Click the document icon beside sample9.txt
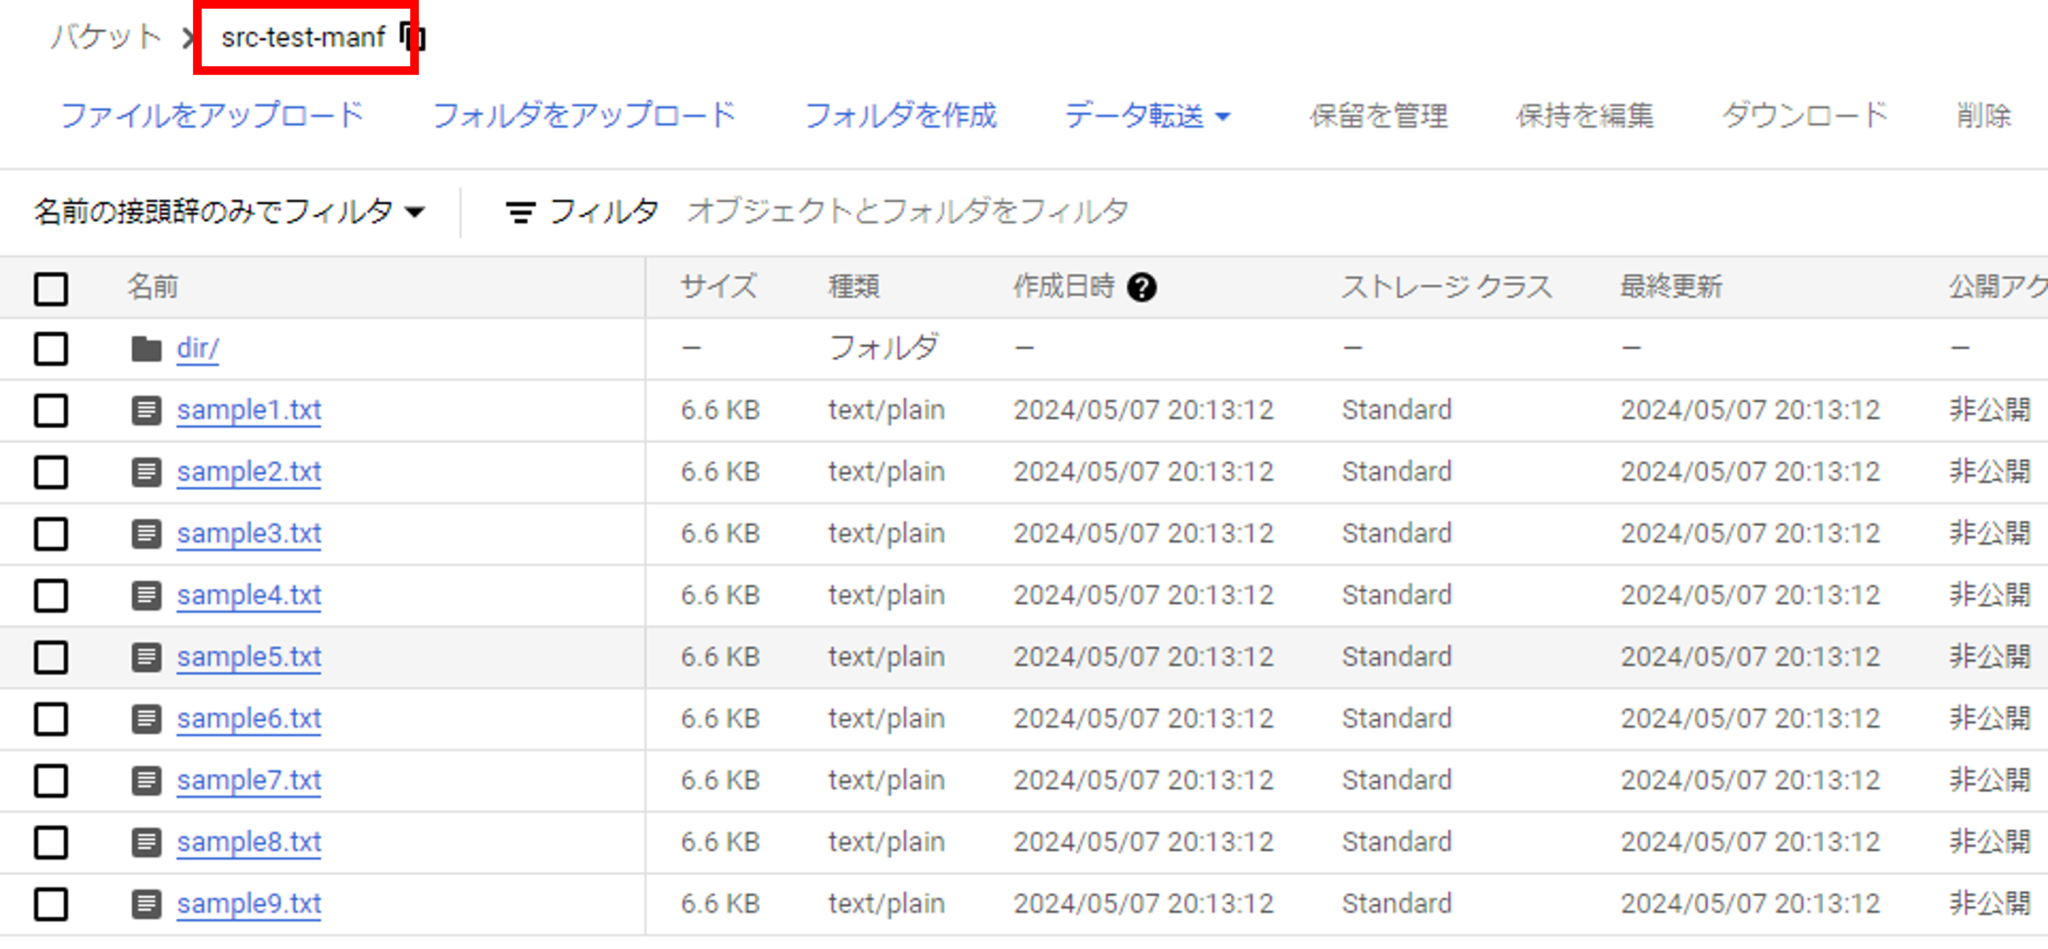This screenshot has width=2048, height=949. pyautogui.click(x=146, y=903)
